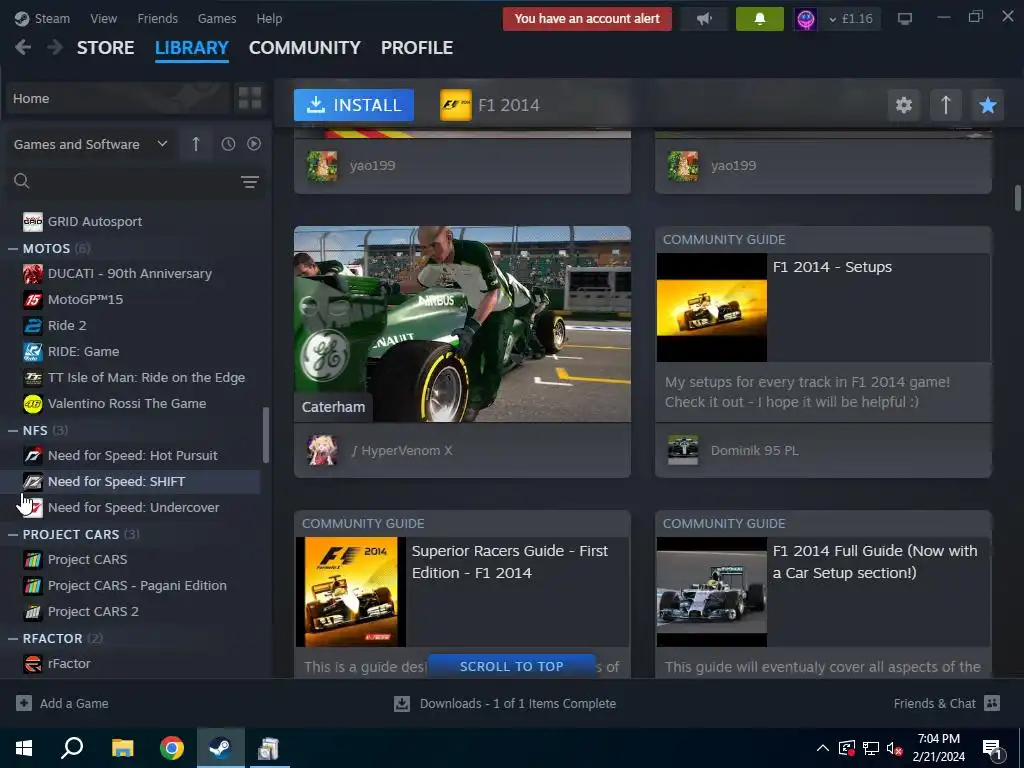The height and width of the screenshot is (768, 1024).
Task: Open the Steam menu
Action: tap(42, 18)
